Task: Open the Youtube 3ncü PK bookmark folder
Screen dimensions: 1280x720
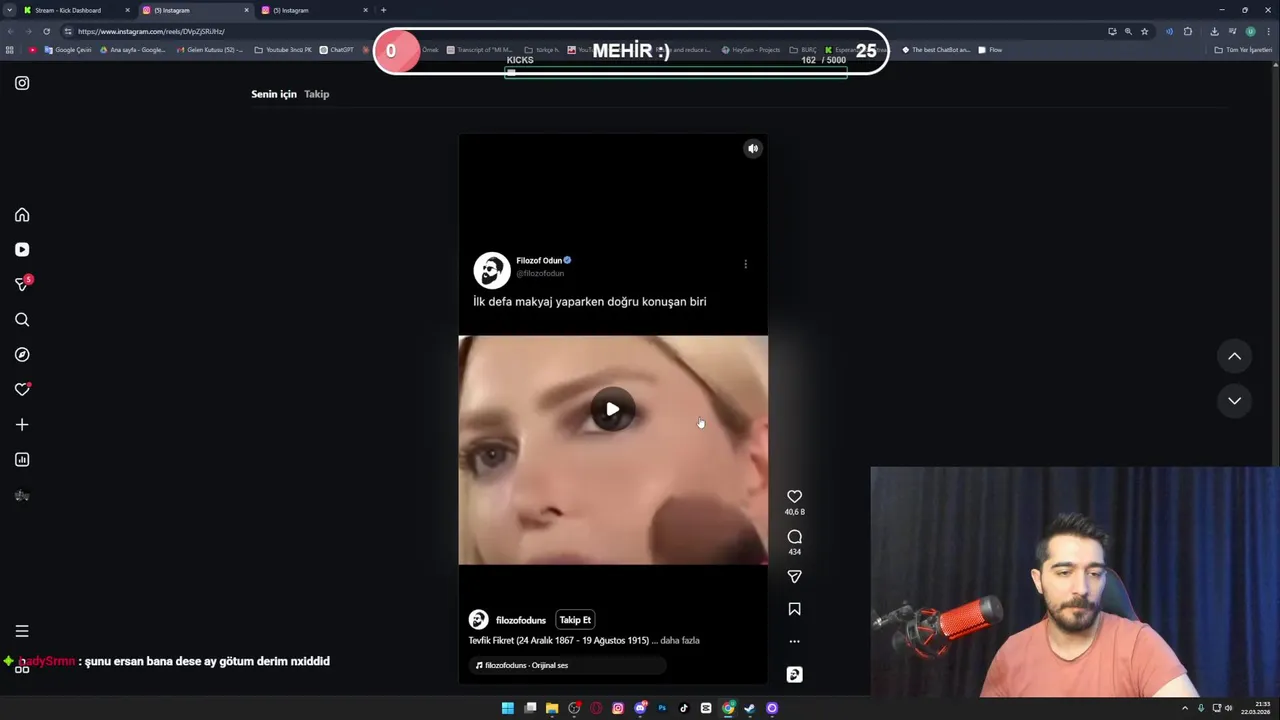Action: tap(283, 50)
